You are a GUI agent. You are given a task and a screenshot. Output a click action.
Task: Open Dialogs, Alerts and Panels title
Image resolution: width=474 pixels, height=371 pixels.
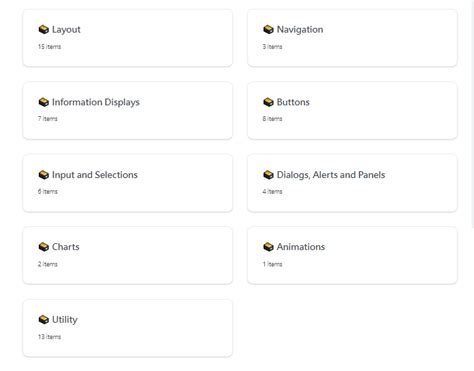click(x=331, y=175)
